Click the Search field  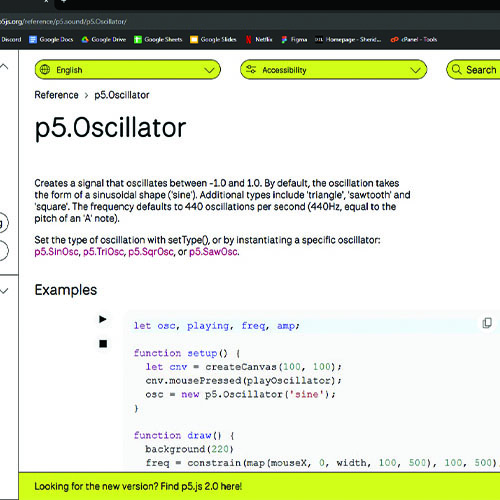[x=473, y=70]
